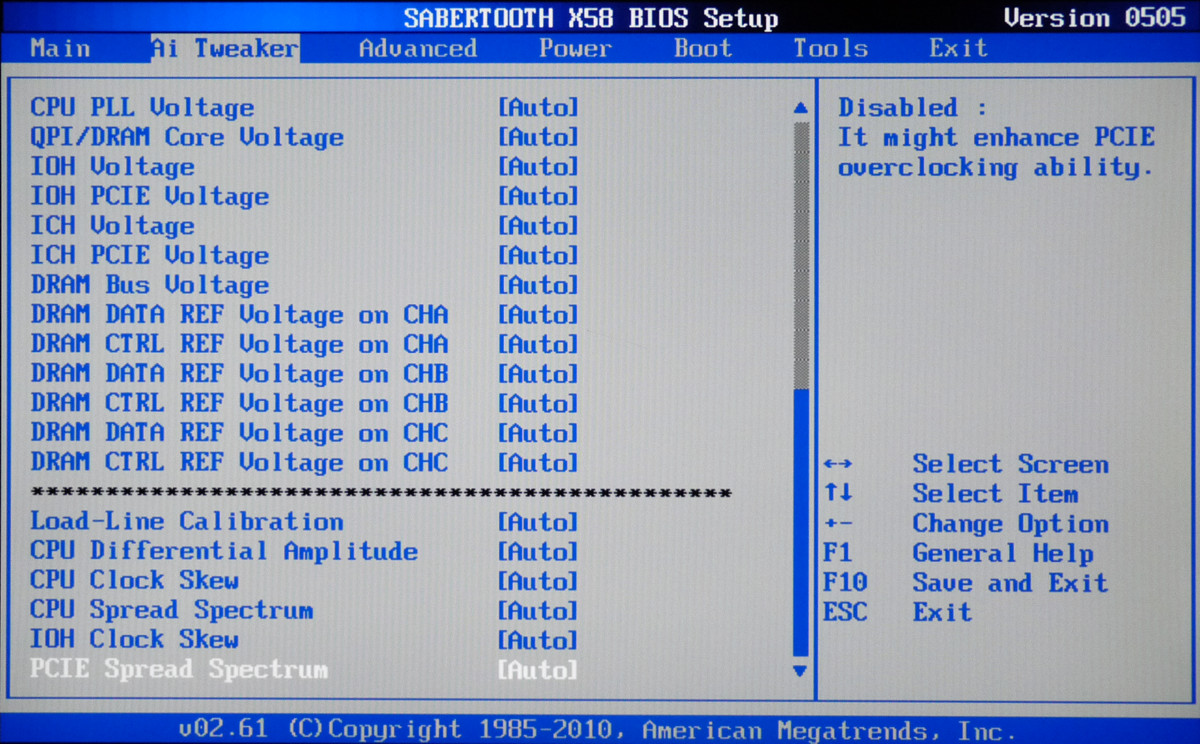Select DRAM CTRL REF Voltage on CHA
Screen dimensions: 1200x744
click(x=239, y=344)
